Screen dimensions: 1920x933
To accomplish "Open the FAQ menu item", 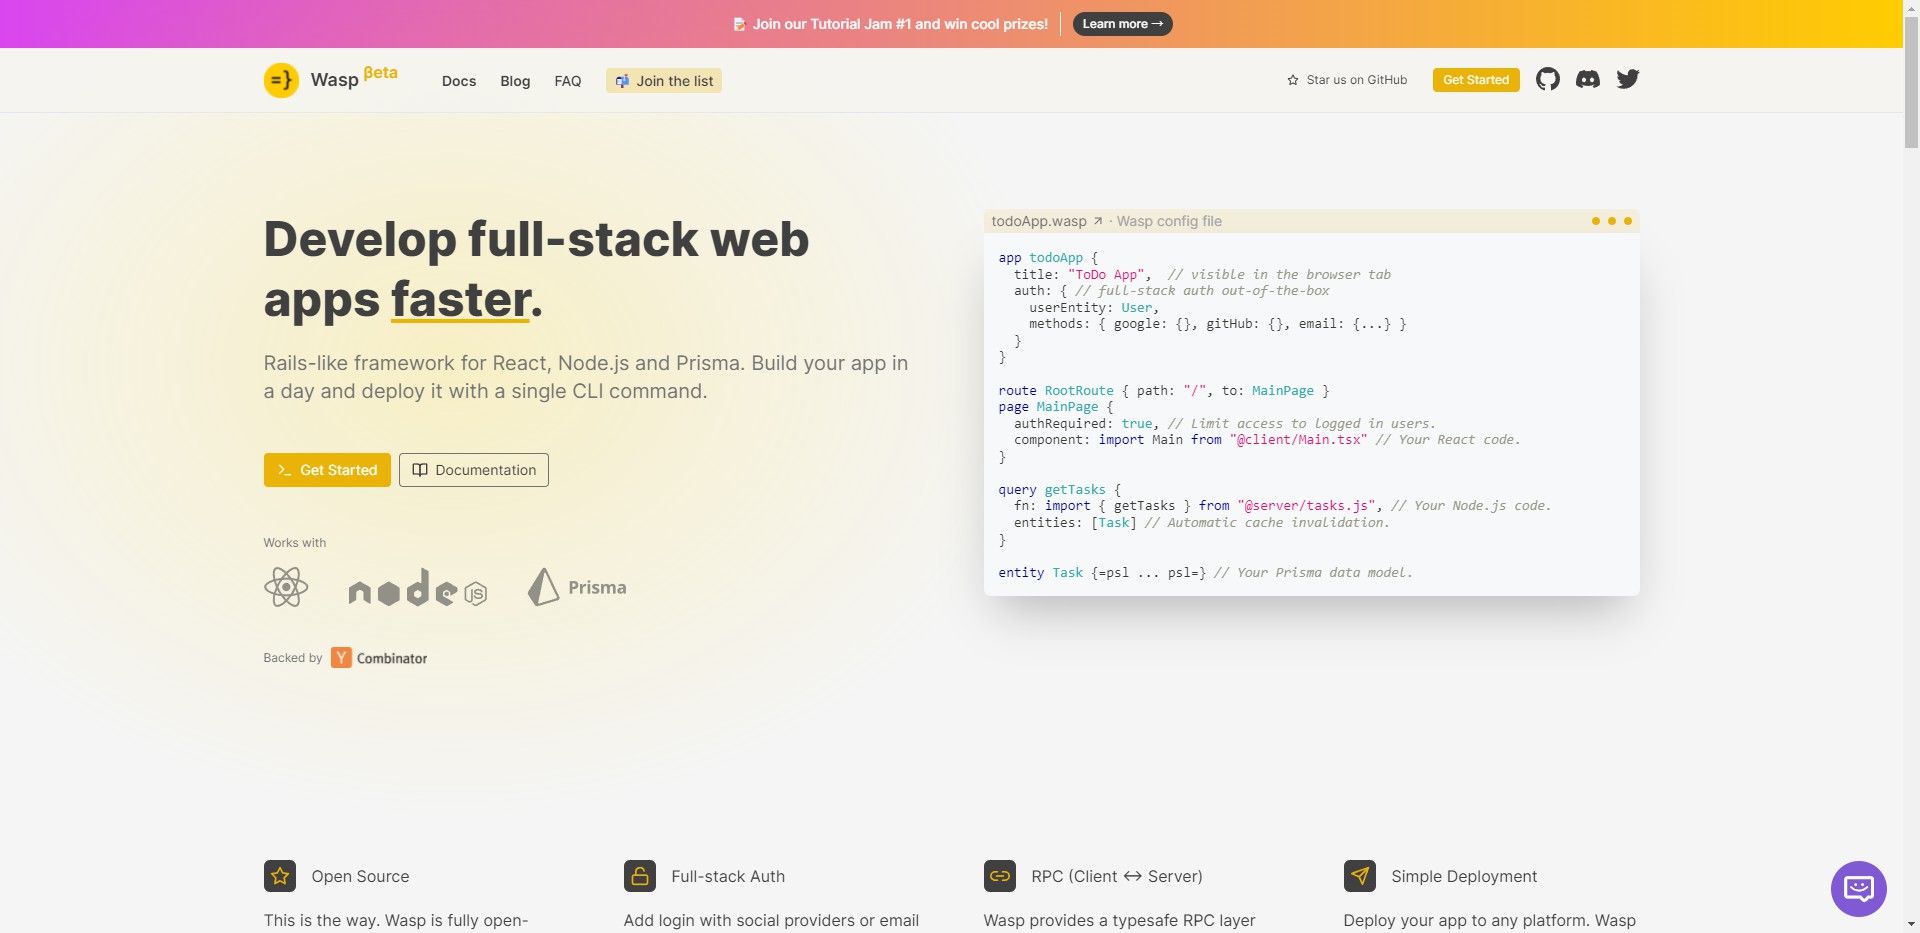I will tap(568, 81).
